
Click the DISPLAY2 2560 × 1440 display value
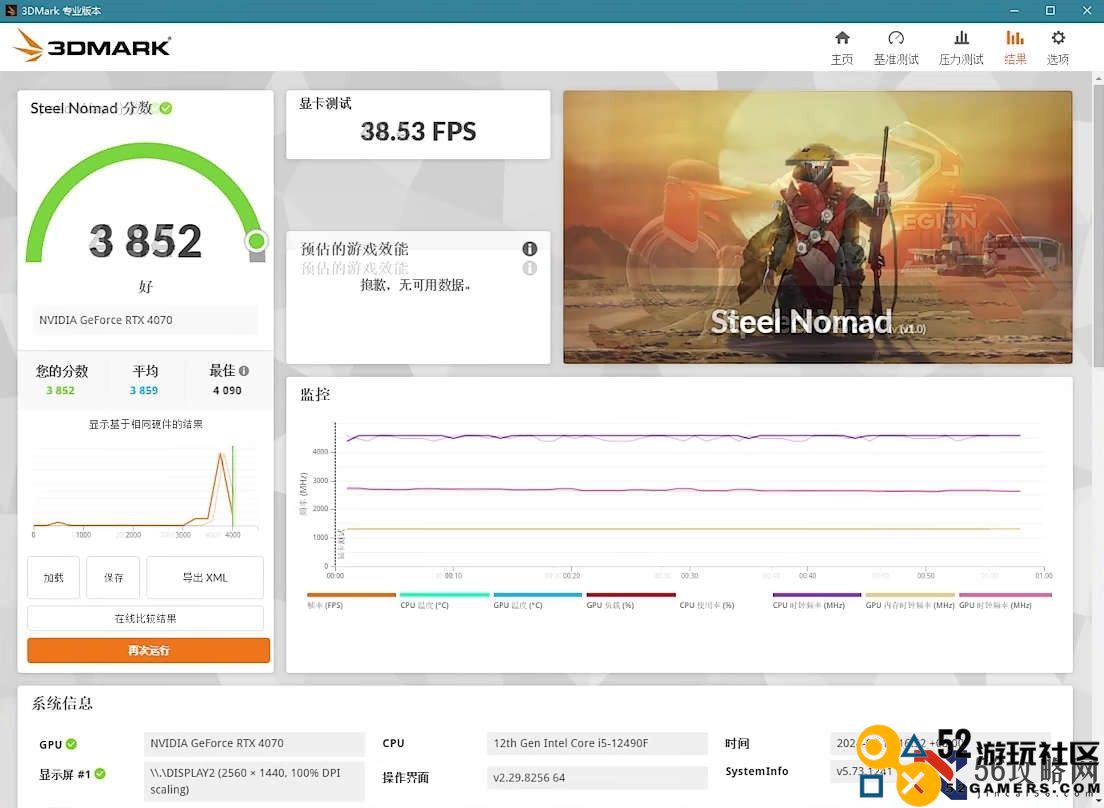click(x=254, y=781)
